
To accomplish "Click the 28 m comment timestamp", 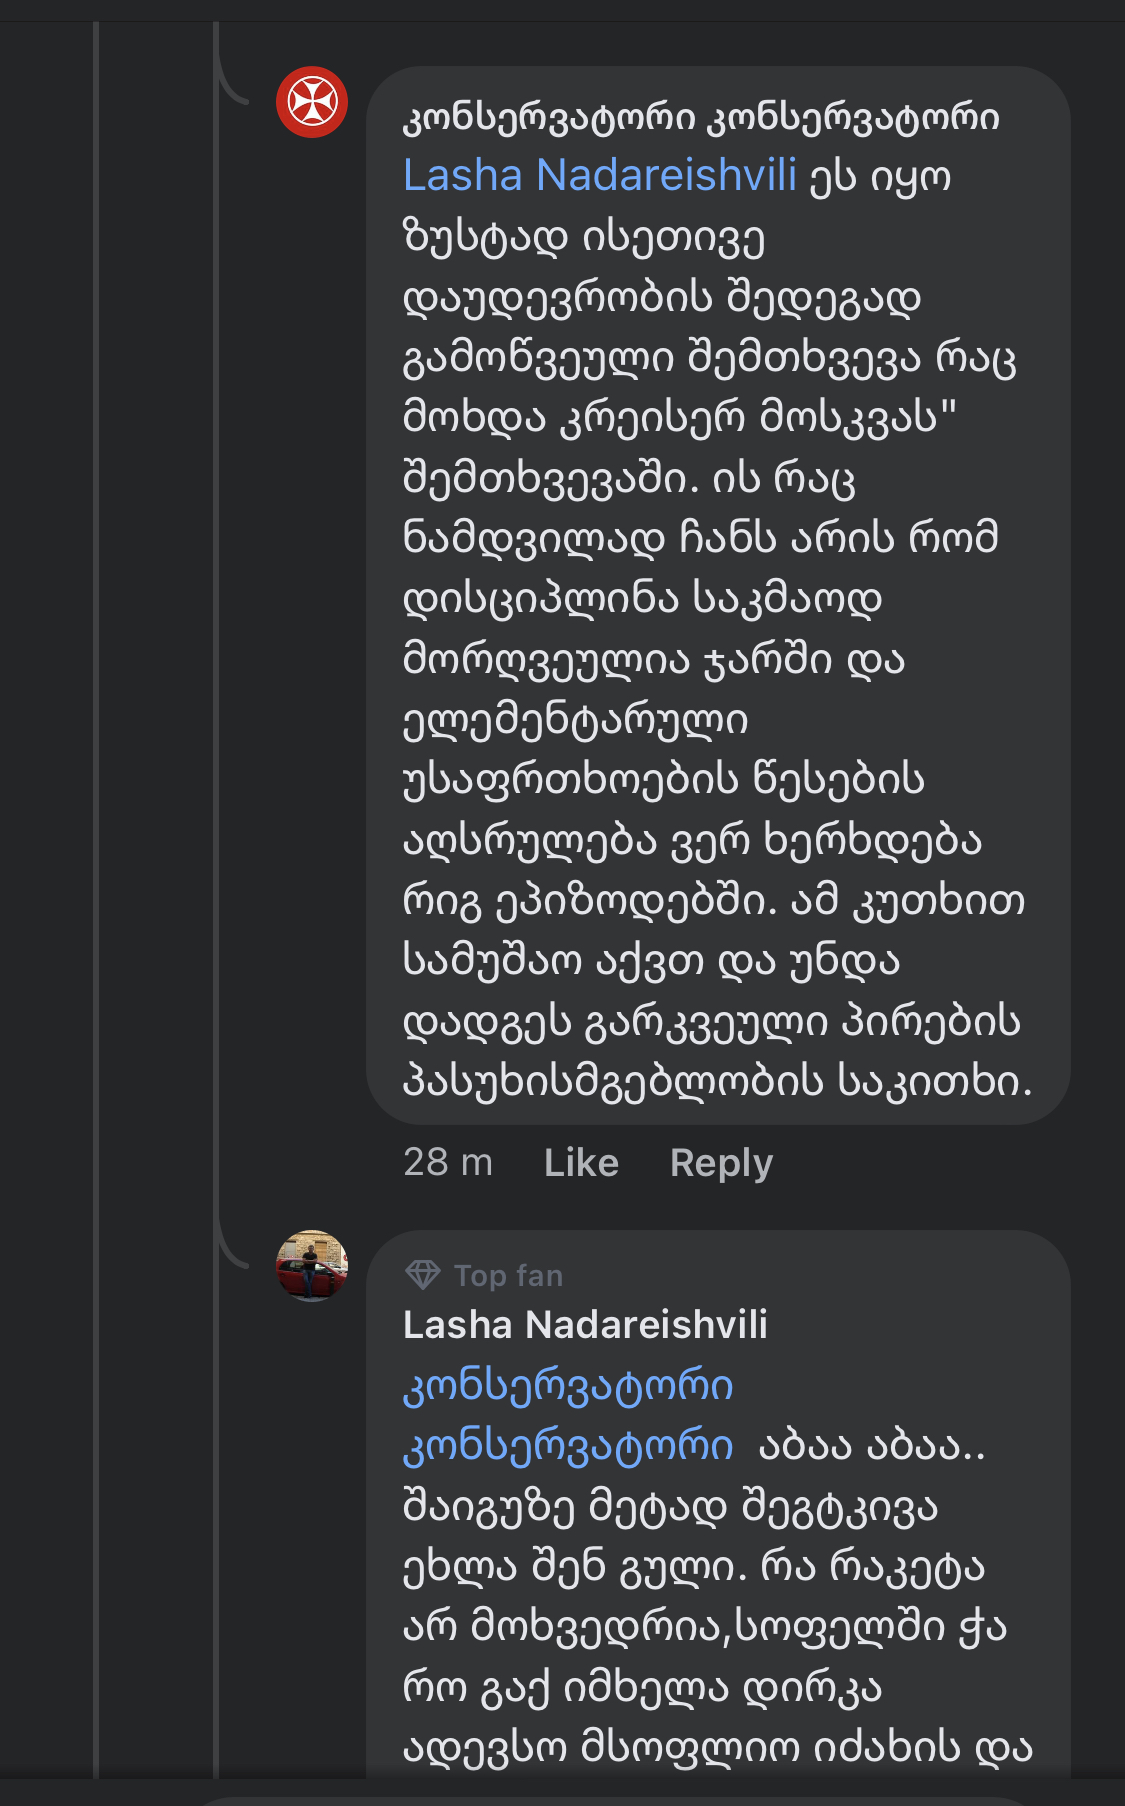I will point(447,1163).
